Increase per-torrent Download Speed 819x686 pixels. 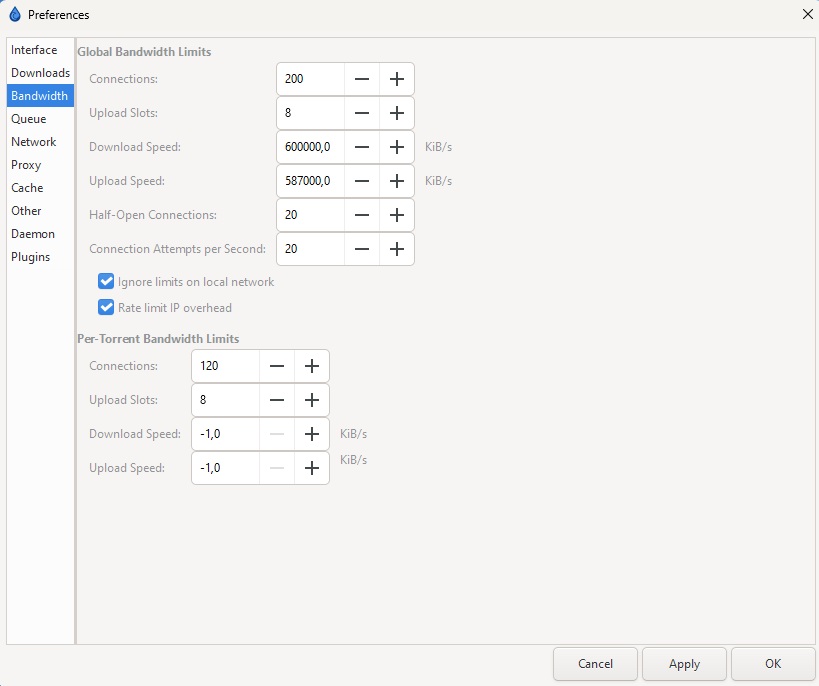pos(312,434)
